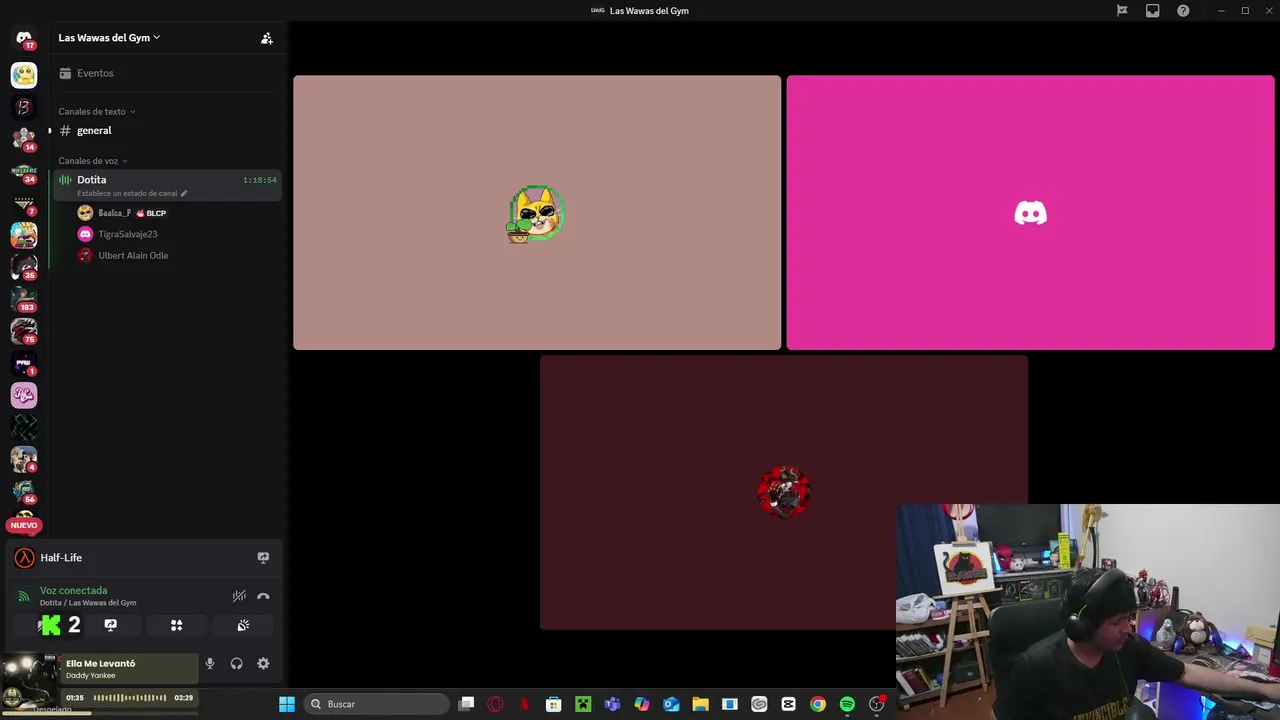Open Copilot from taskbar
The height and width of the screenshot is (720, 1280).
coord(641,704)
